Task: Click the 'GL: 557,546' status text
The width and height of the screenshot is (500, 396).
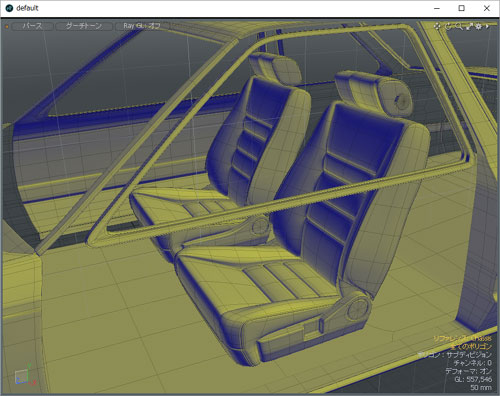Action: (473, 379)
